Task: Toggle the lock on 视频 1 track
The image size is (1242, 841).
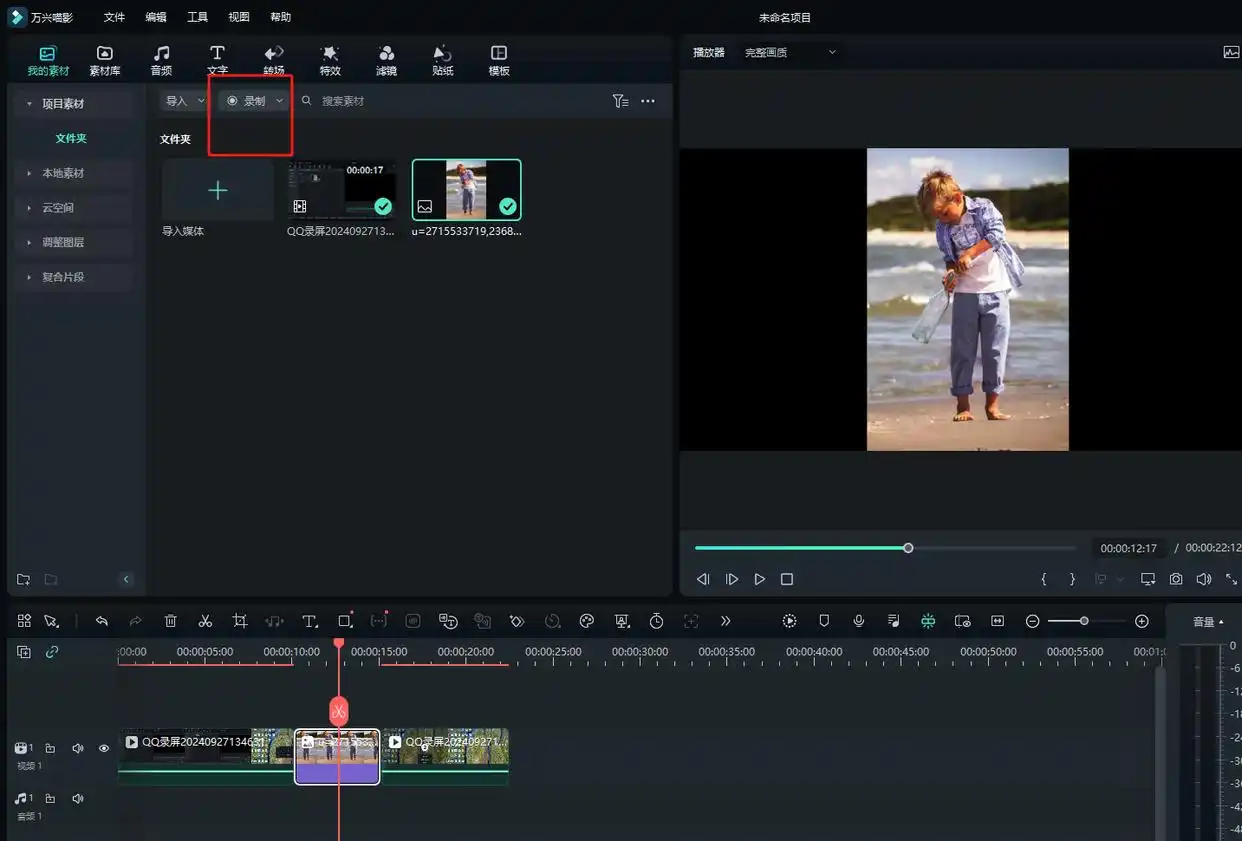Action: pyautogui.click(x=50, y=748)
